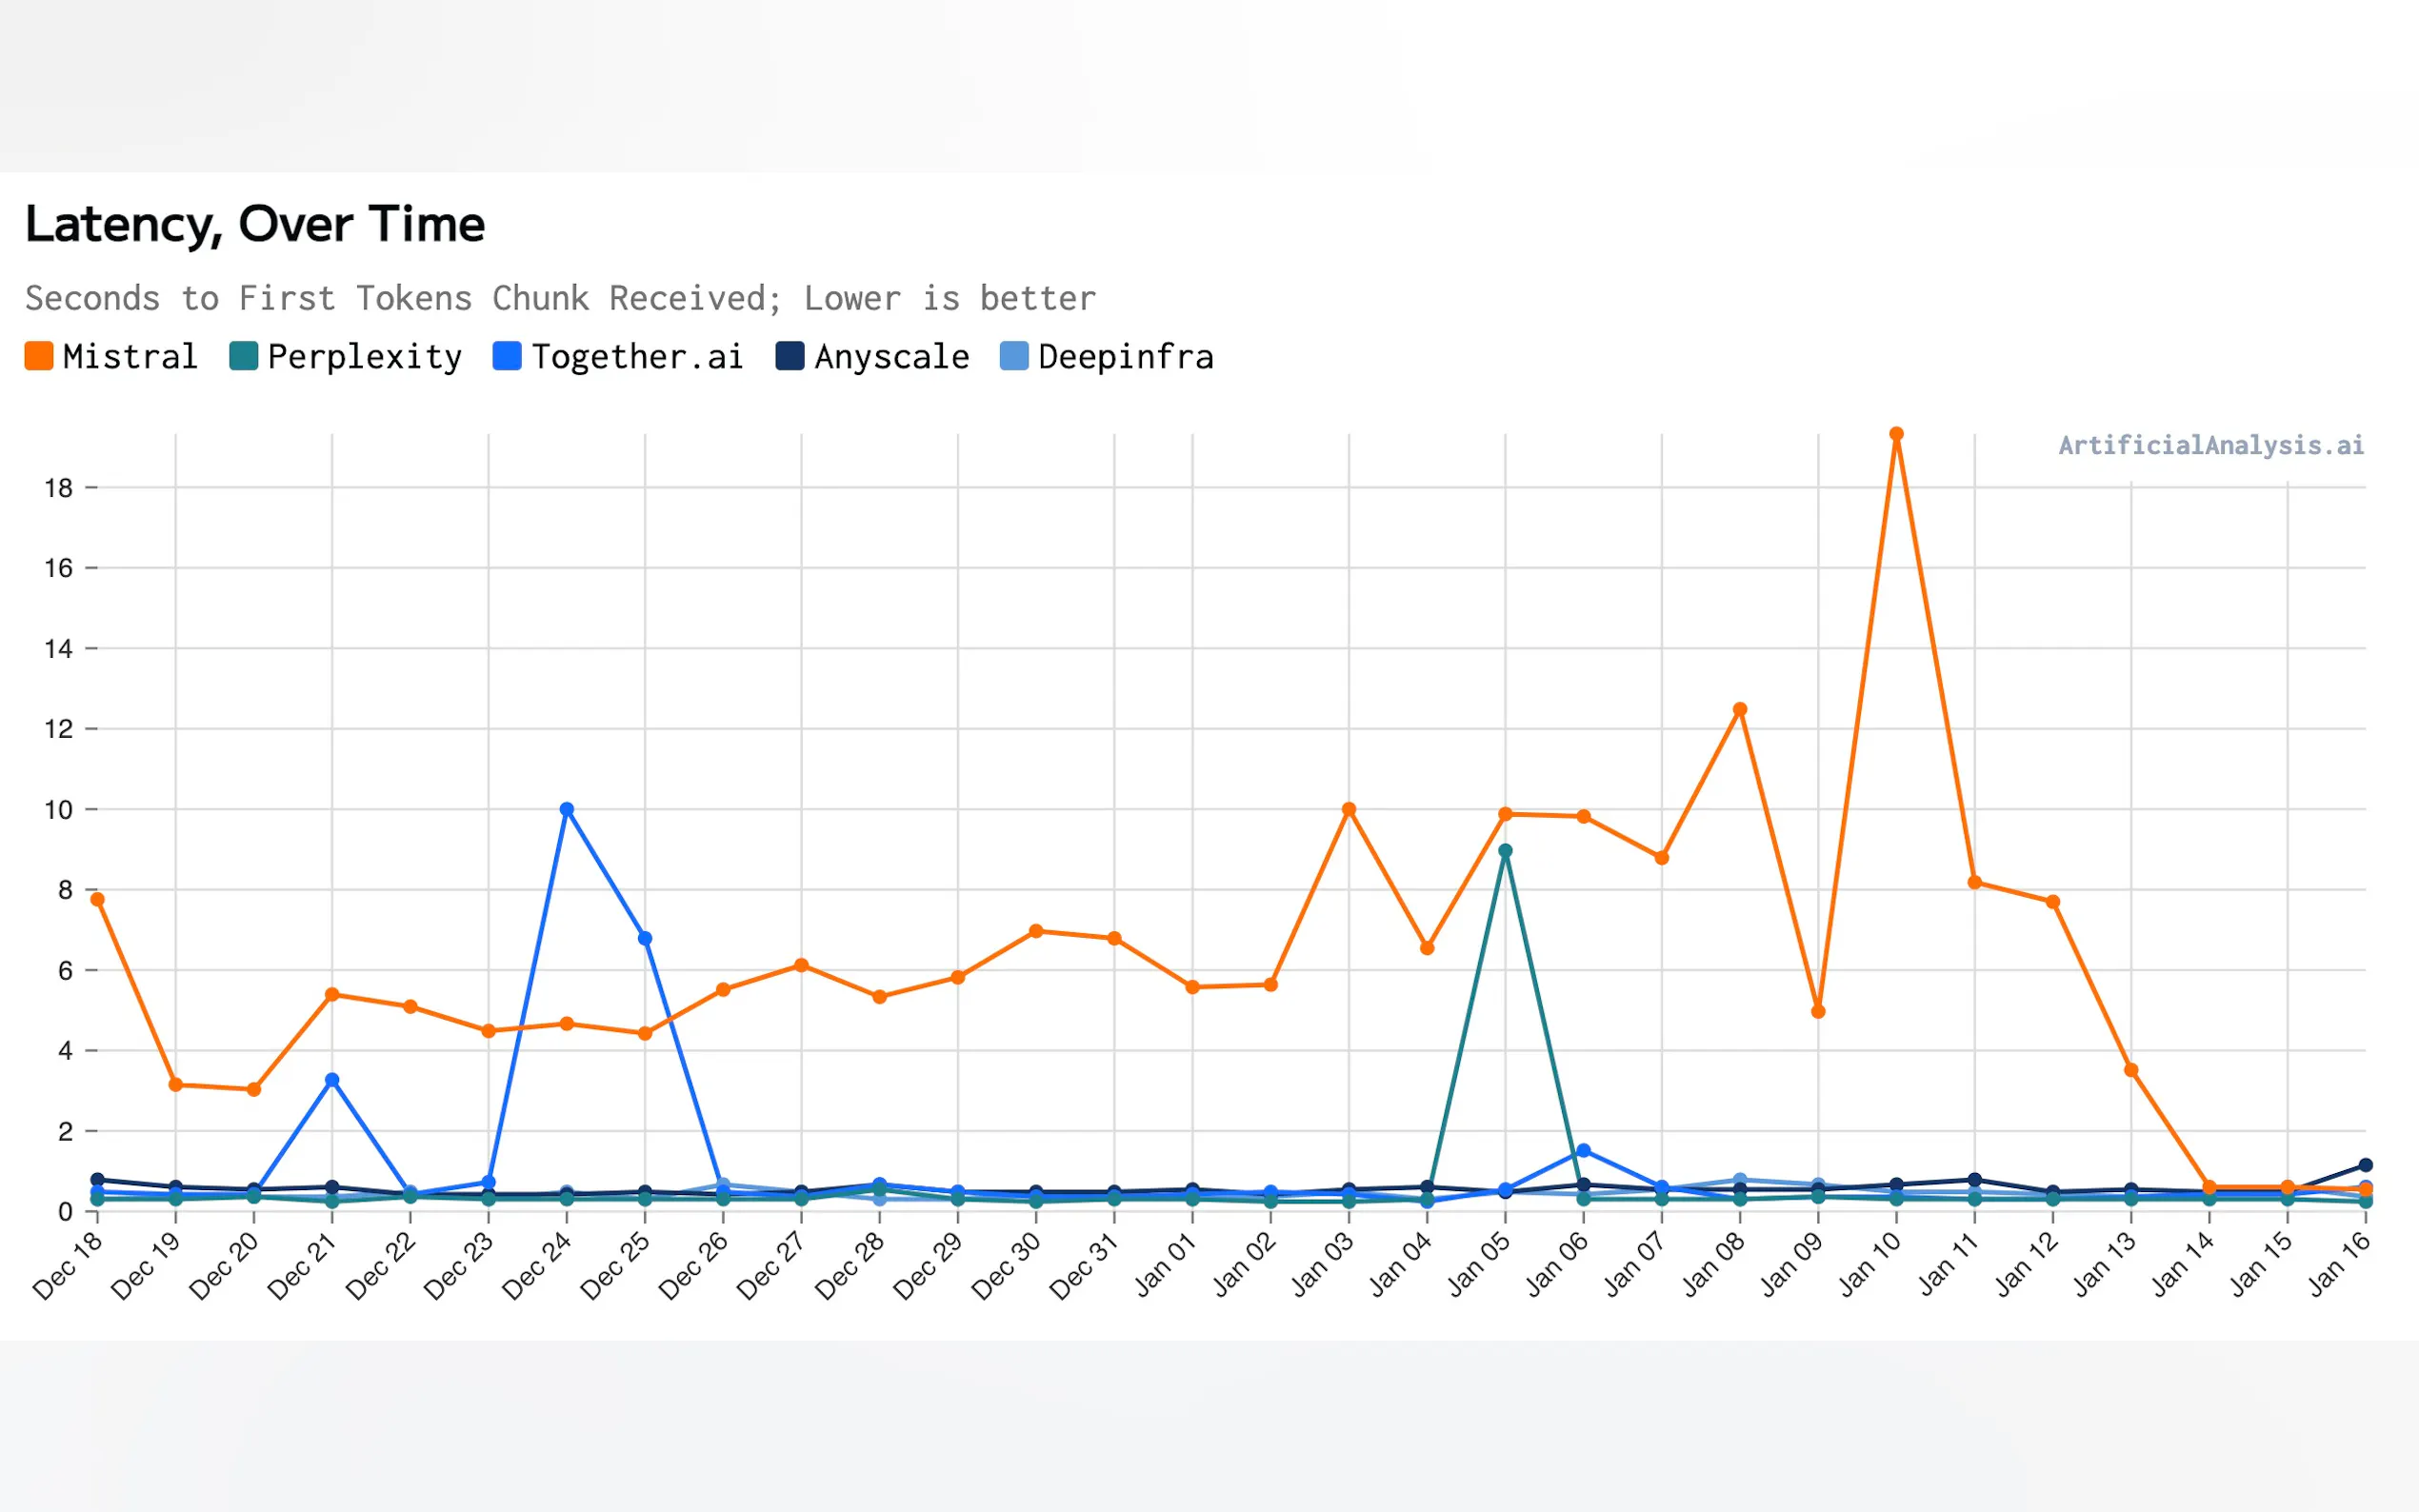Screen dimensions: 2419x1512
Task: Click the orange Mistral legend swatch
Action: point(39,356)
